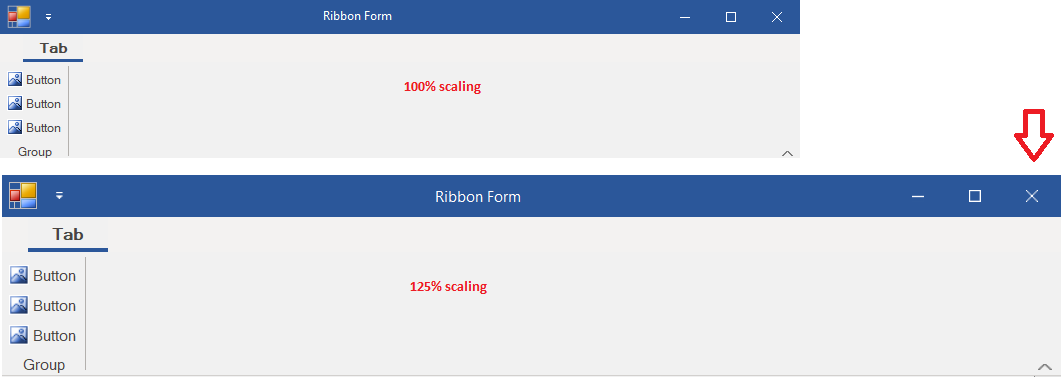Viewport: 1062px width, 377px height.
Task: Collapse the ribbon in the 125% scaling form
Action: 1044,367
